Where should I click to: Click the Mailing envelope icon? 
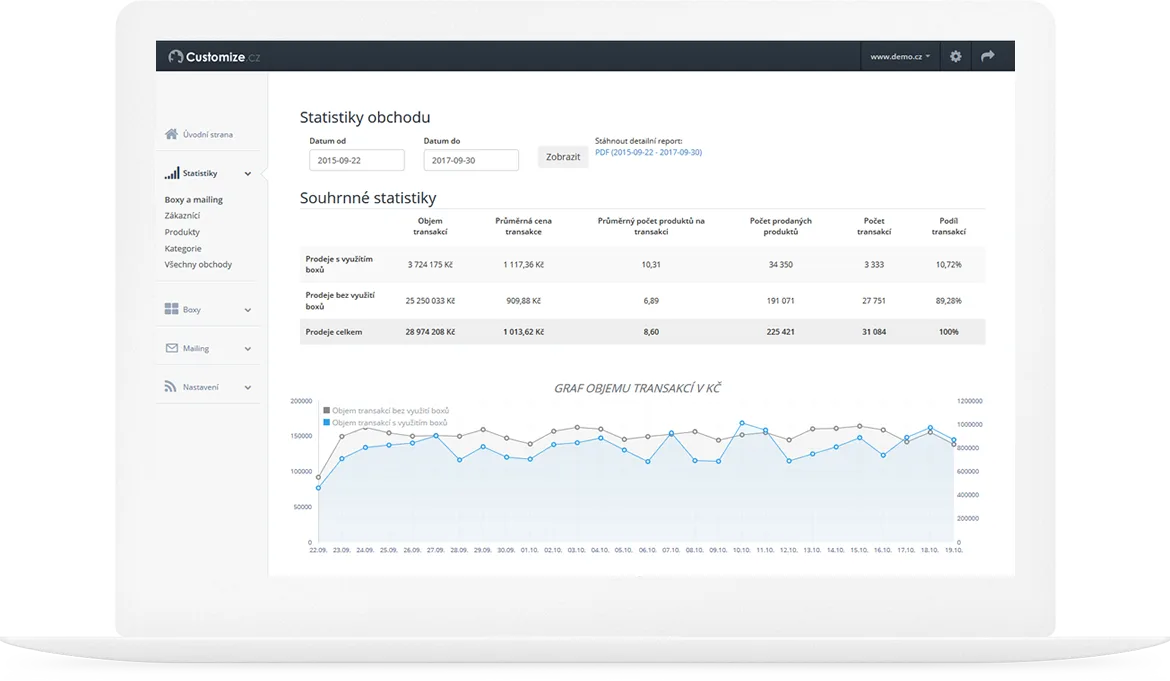pos(172,348)
